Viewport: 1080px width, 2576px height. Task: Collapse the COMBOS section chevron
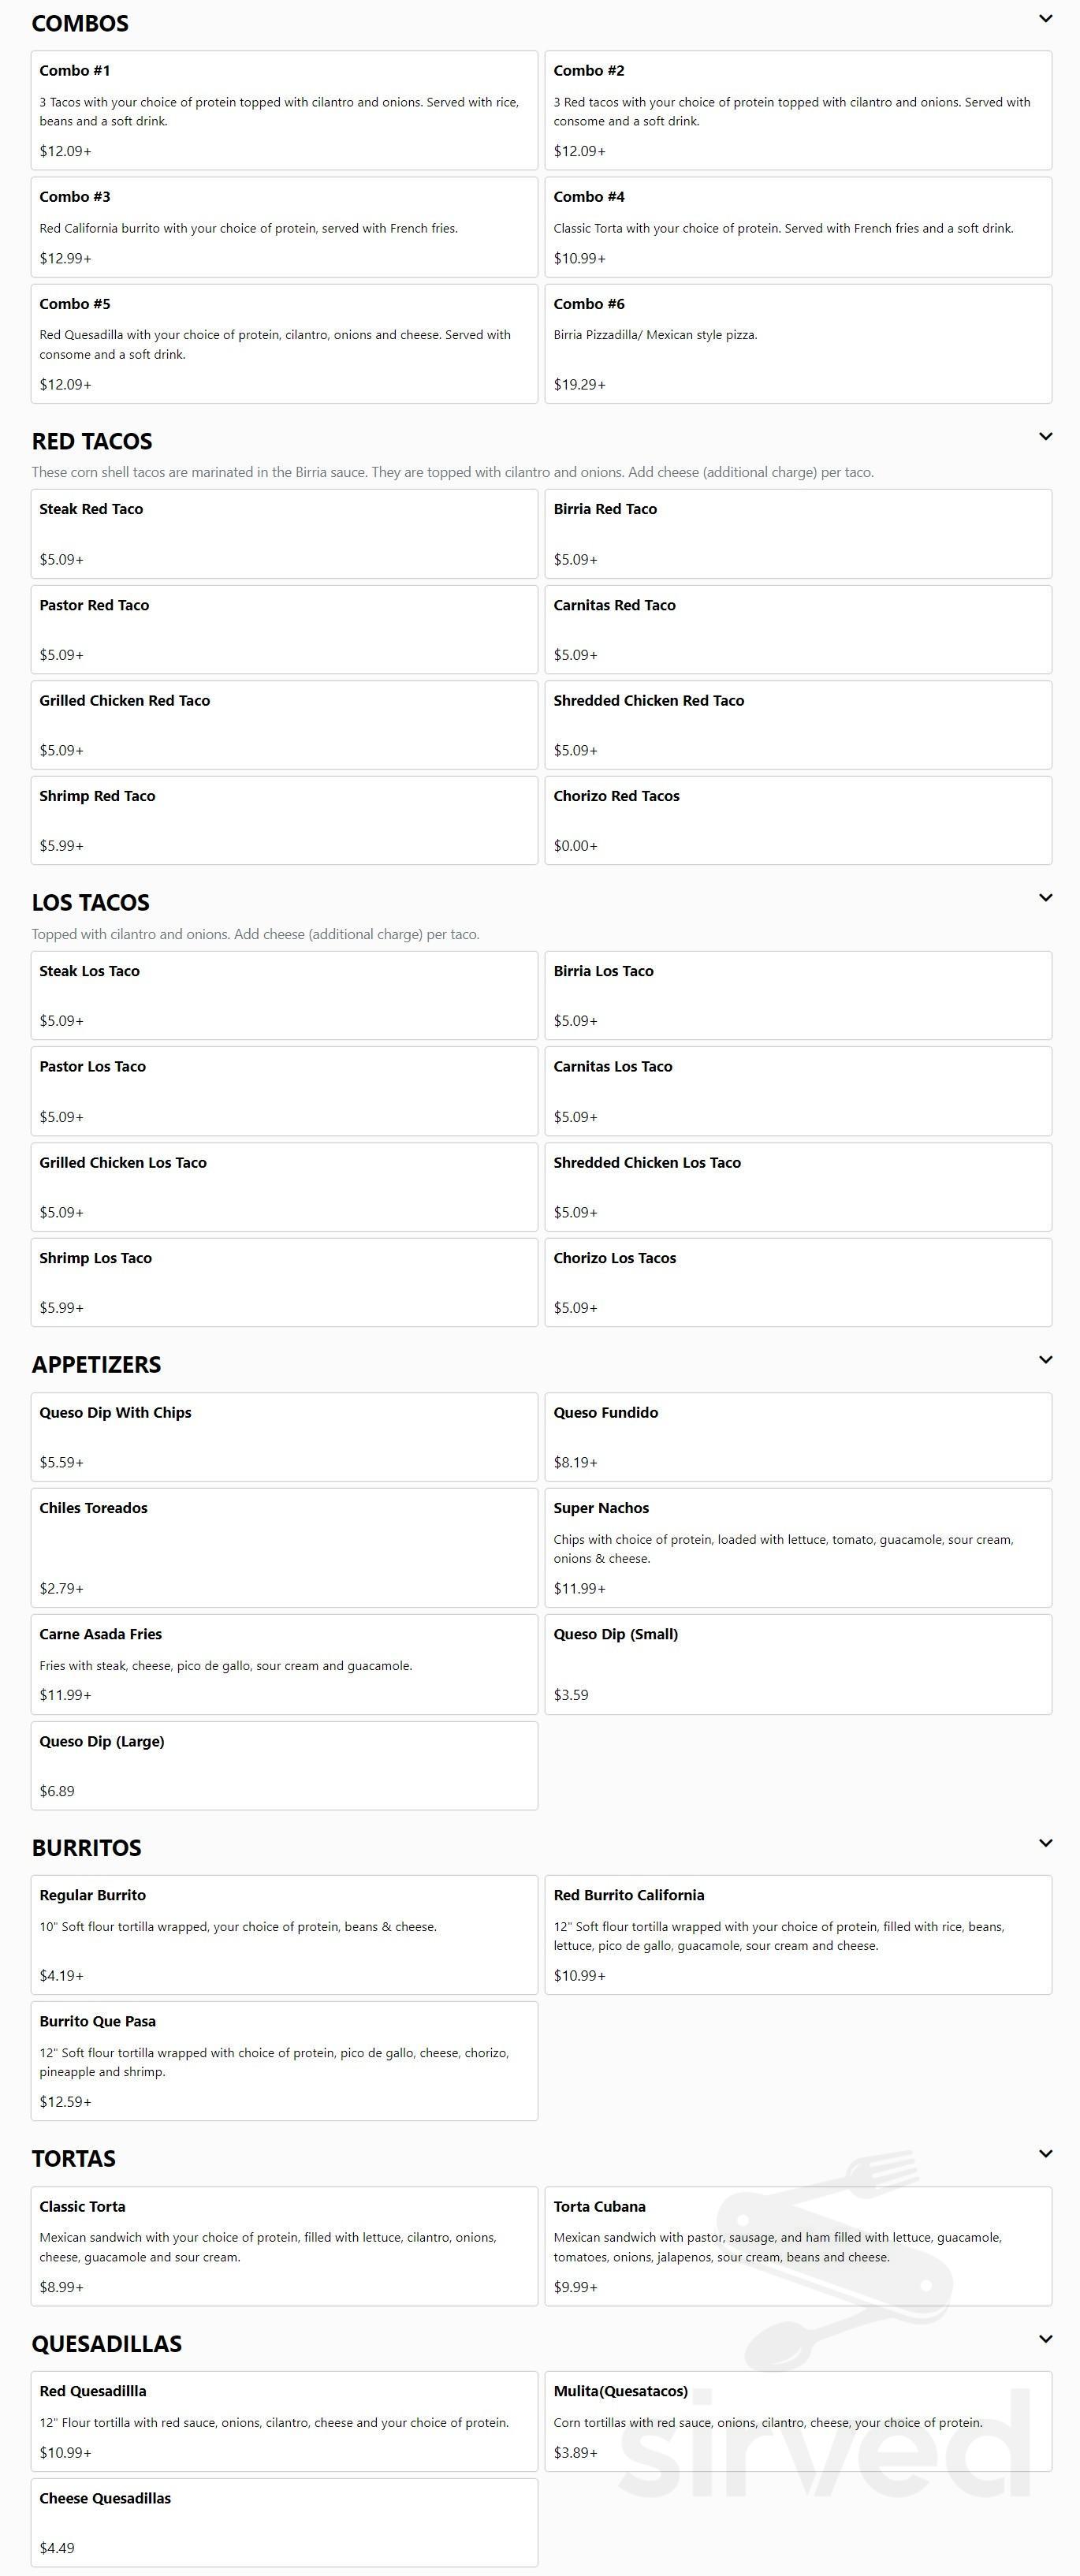coord(1045,19)
